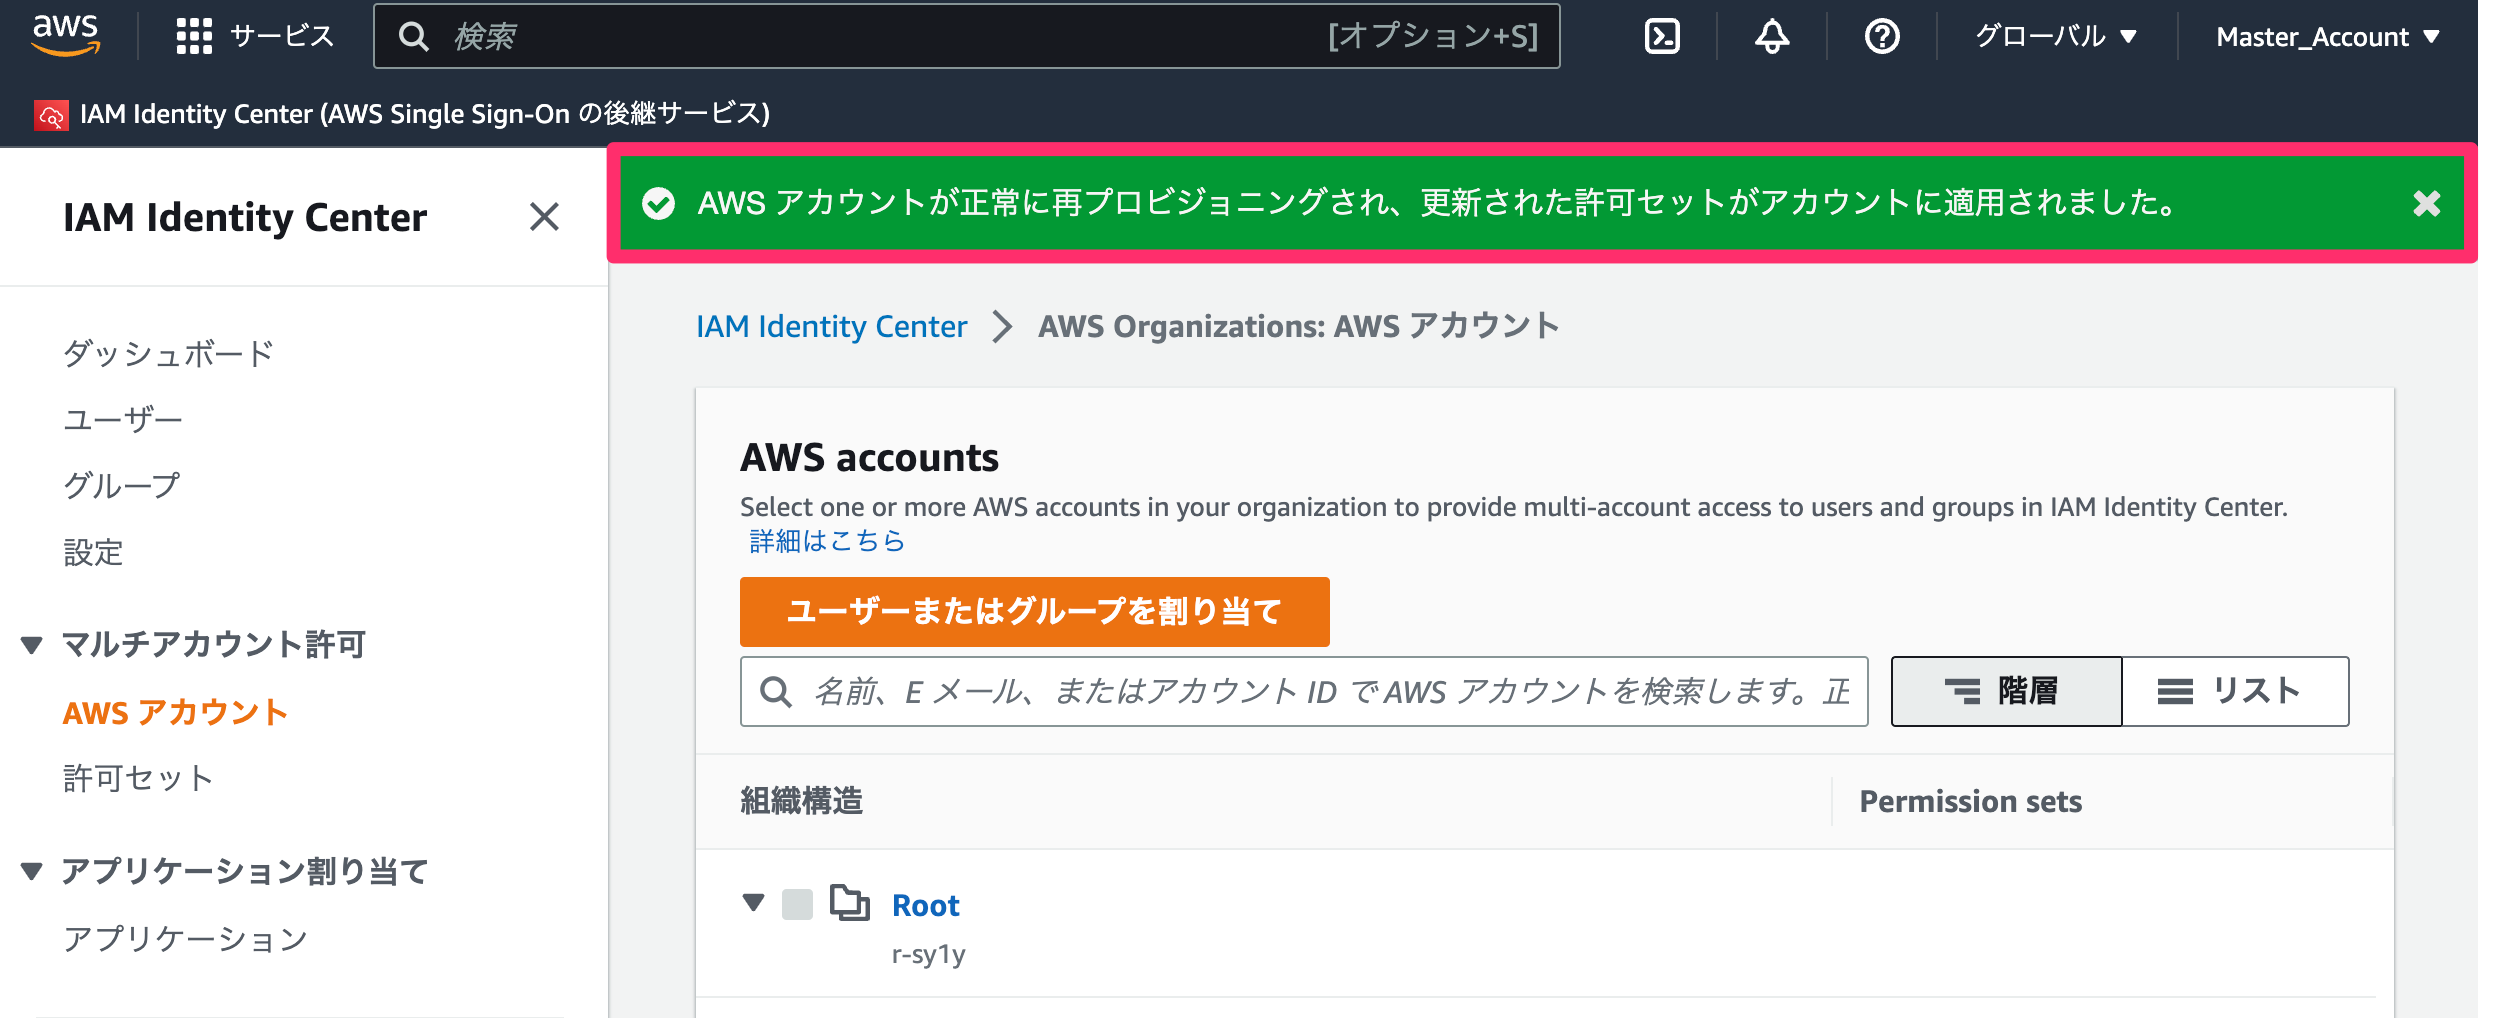The height and width of the screenshot is (1018, 2520).
Task: Click the Permission sets column header
Action: point(1970,801)
